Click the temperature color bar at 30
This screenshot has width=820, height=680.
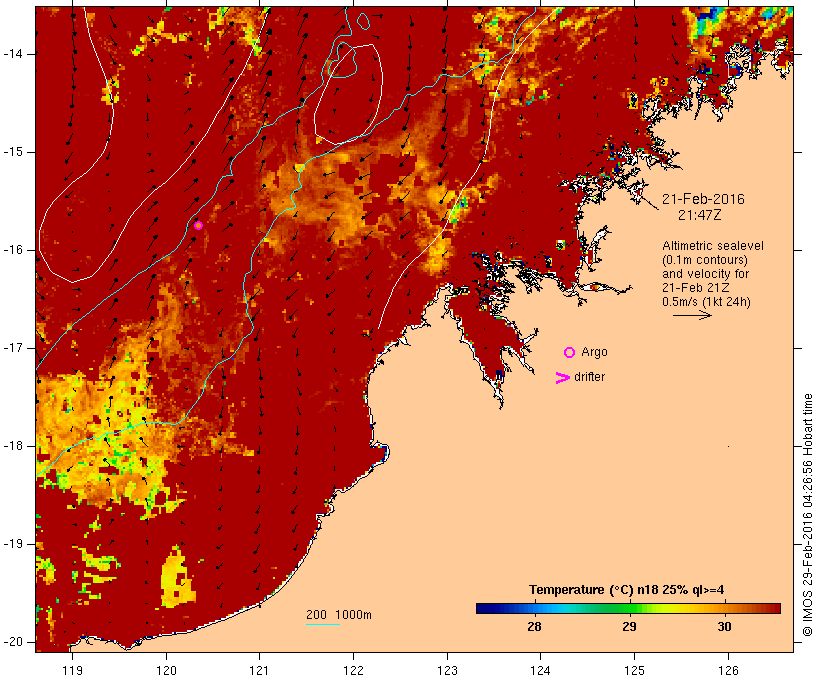click(x=724, y=608)
